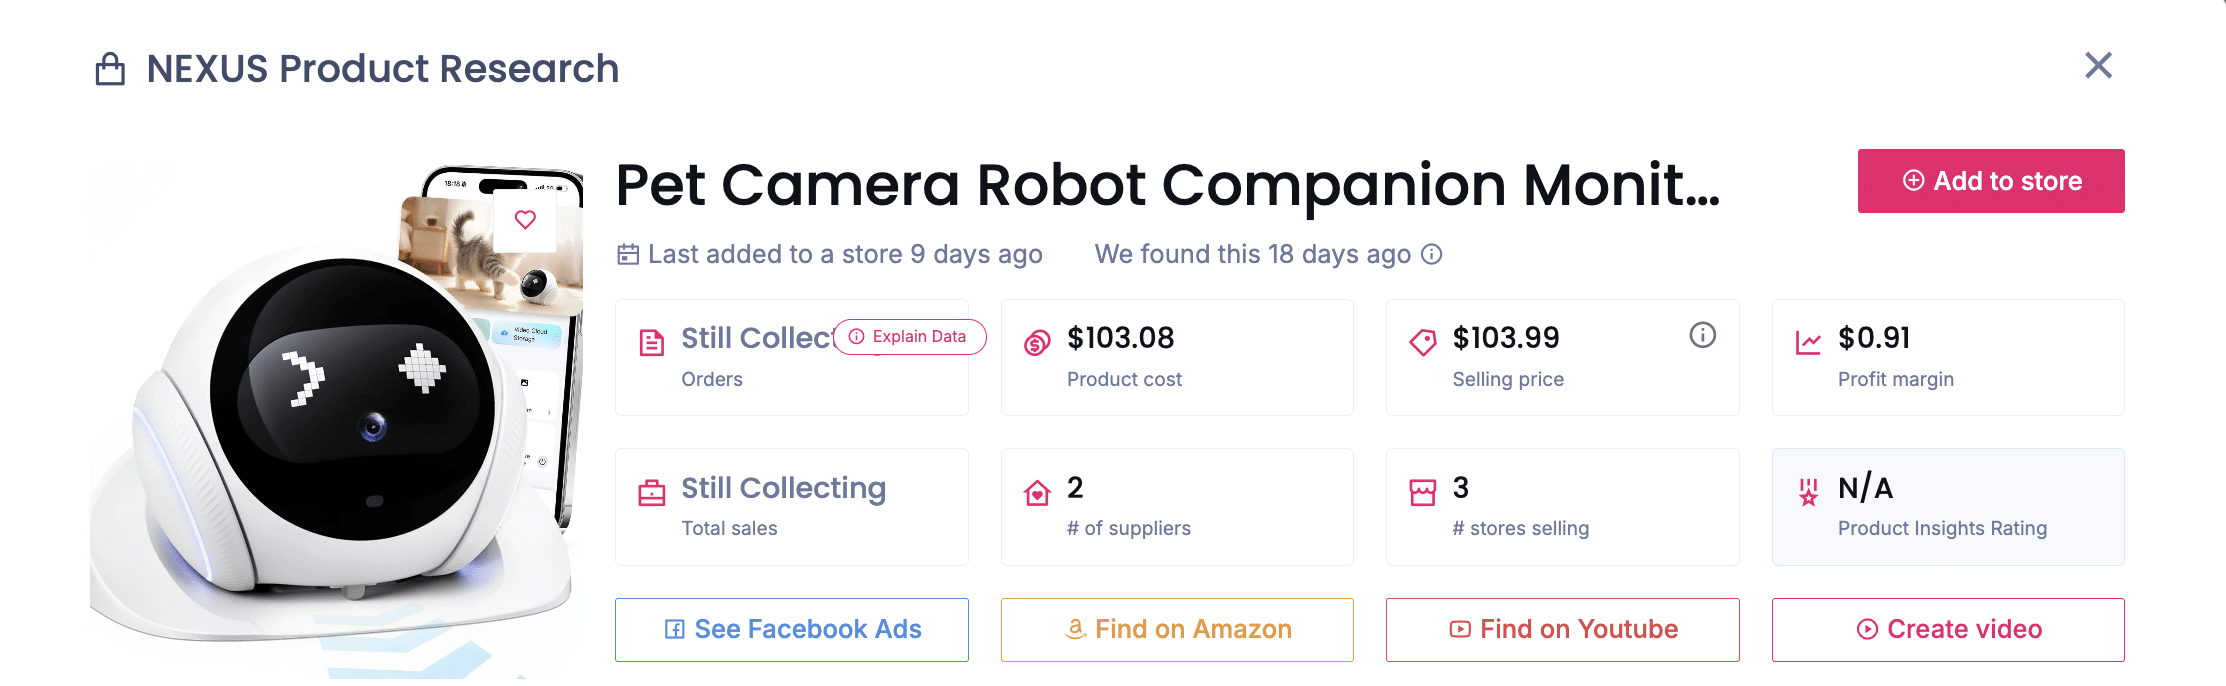
Task: Click the suppliers house icon
Action: [1037, 493]
